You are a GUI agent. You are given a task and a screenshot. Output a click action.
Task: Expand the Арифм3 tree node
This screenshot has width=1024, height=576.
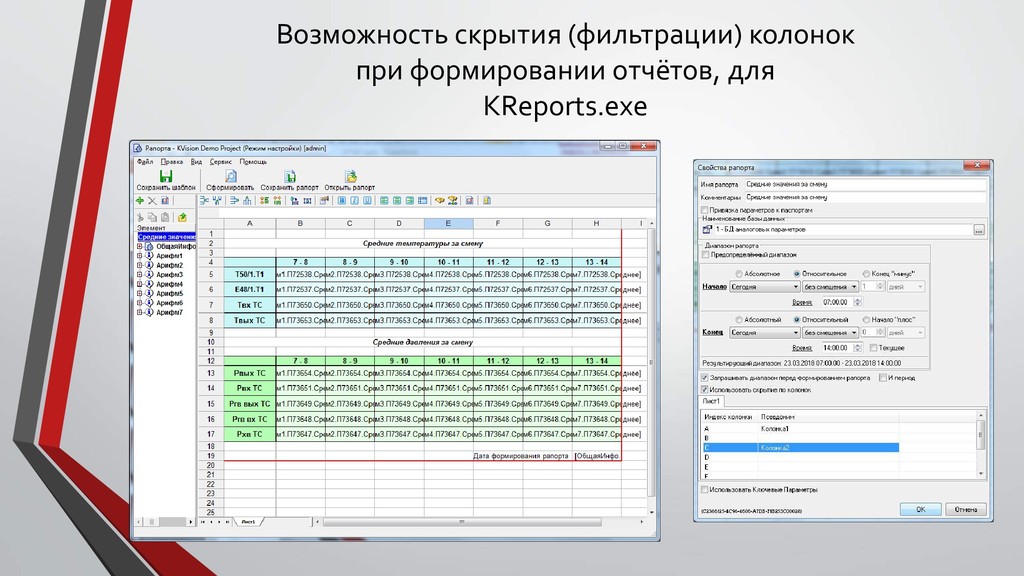[140, 275]
